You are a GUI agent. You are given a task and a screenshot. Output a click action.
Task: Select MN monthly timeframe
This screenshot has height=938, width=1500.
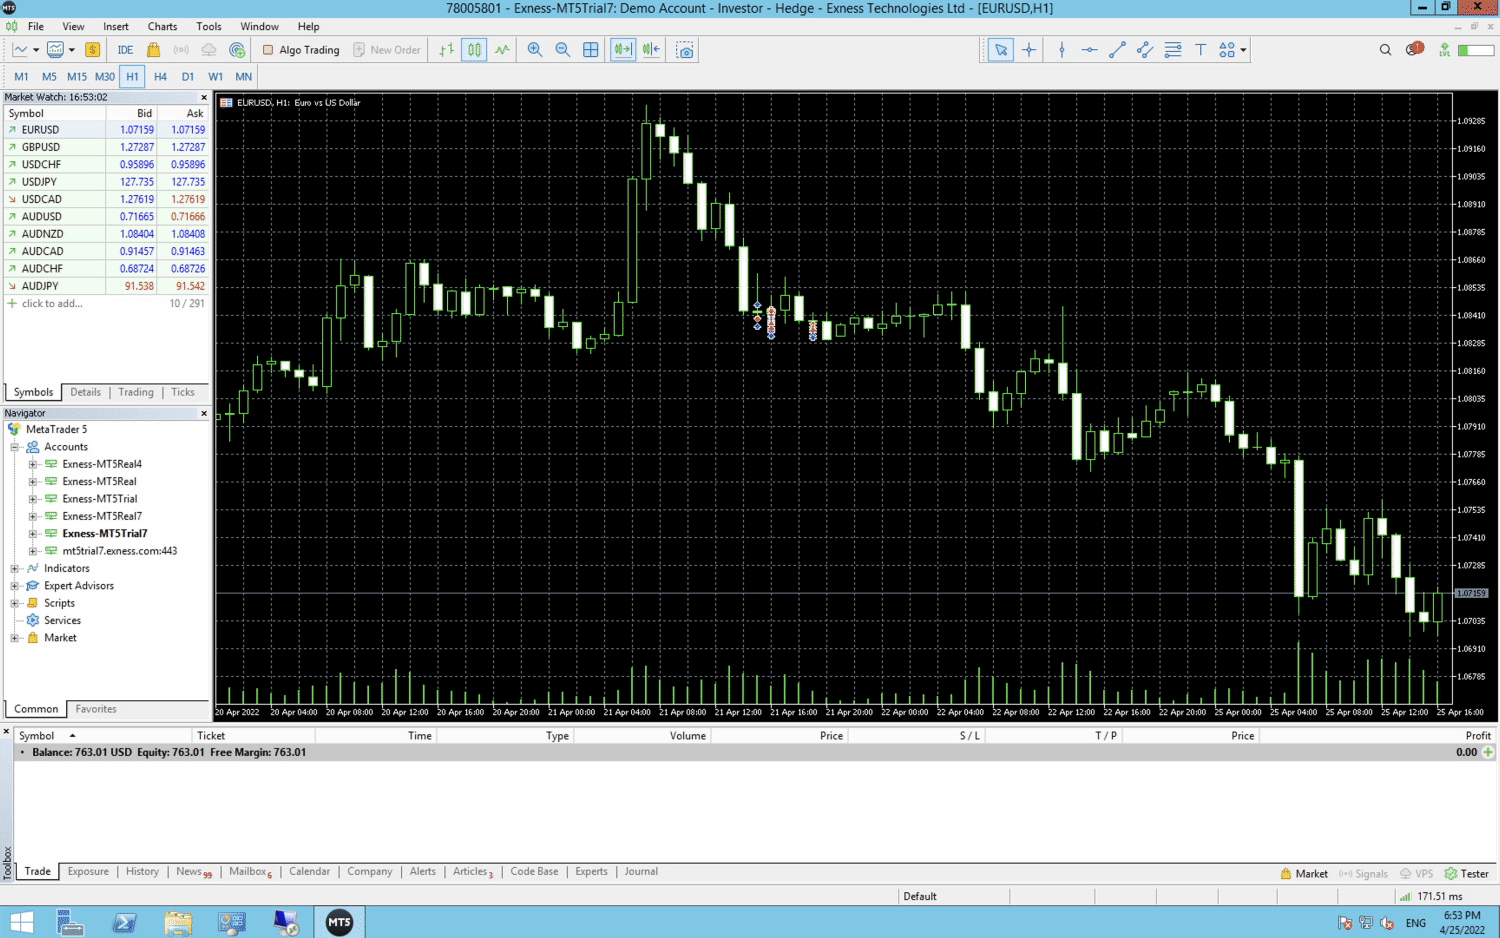243,77
